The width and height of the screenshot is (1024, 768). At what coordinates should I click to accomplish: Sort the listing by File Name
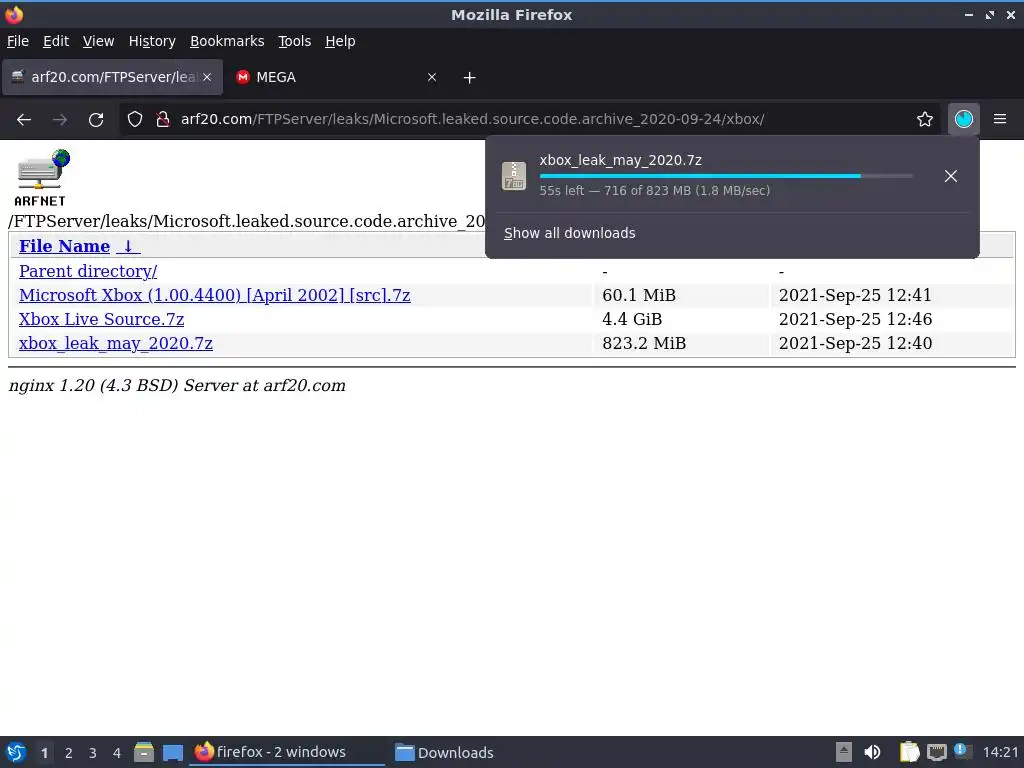64,246
